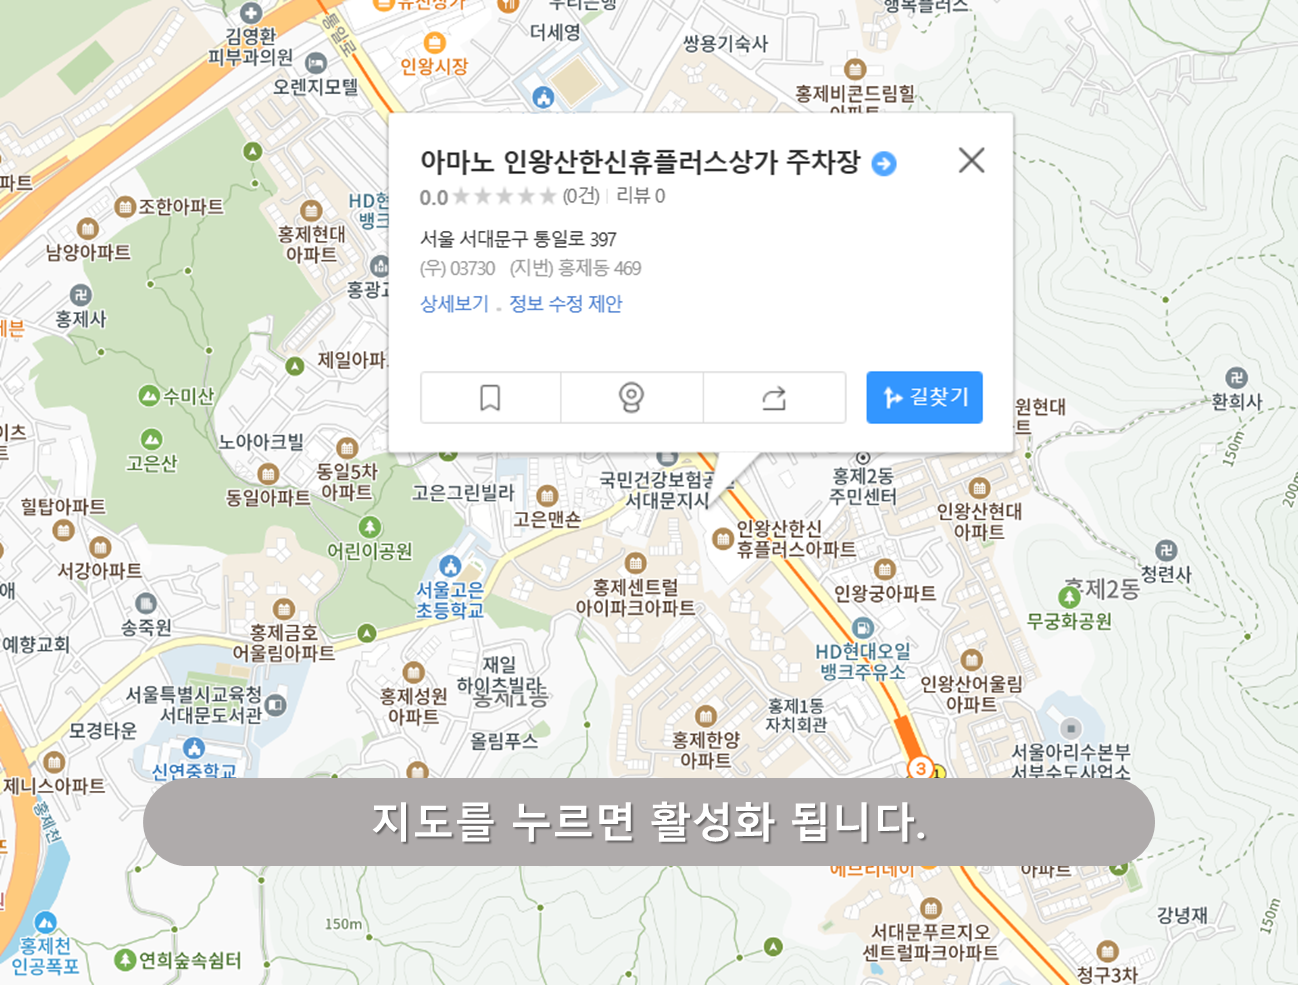
Task: Click 수미산 mountain marker icon
Action: (149, 396)
